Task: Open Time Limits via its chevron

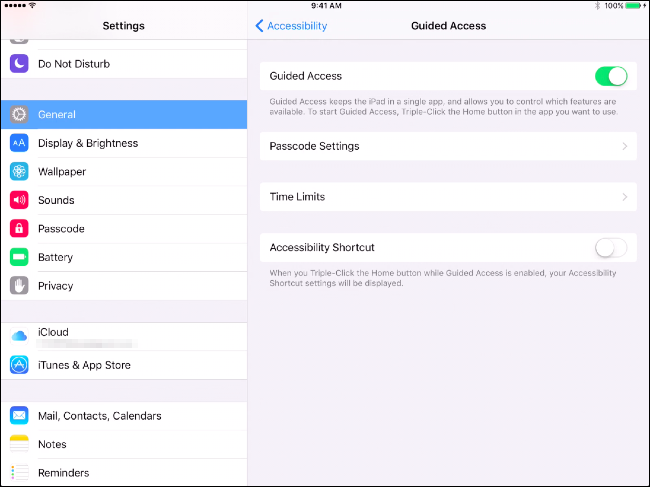Action: 625,197
